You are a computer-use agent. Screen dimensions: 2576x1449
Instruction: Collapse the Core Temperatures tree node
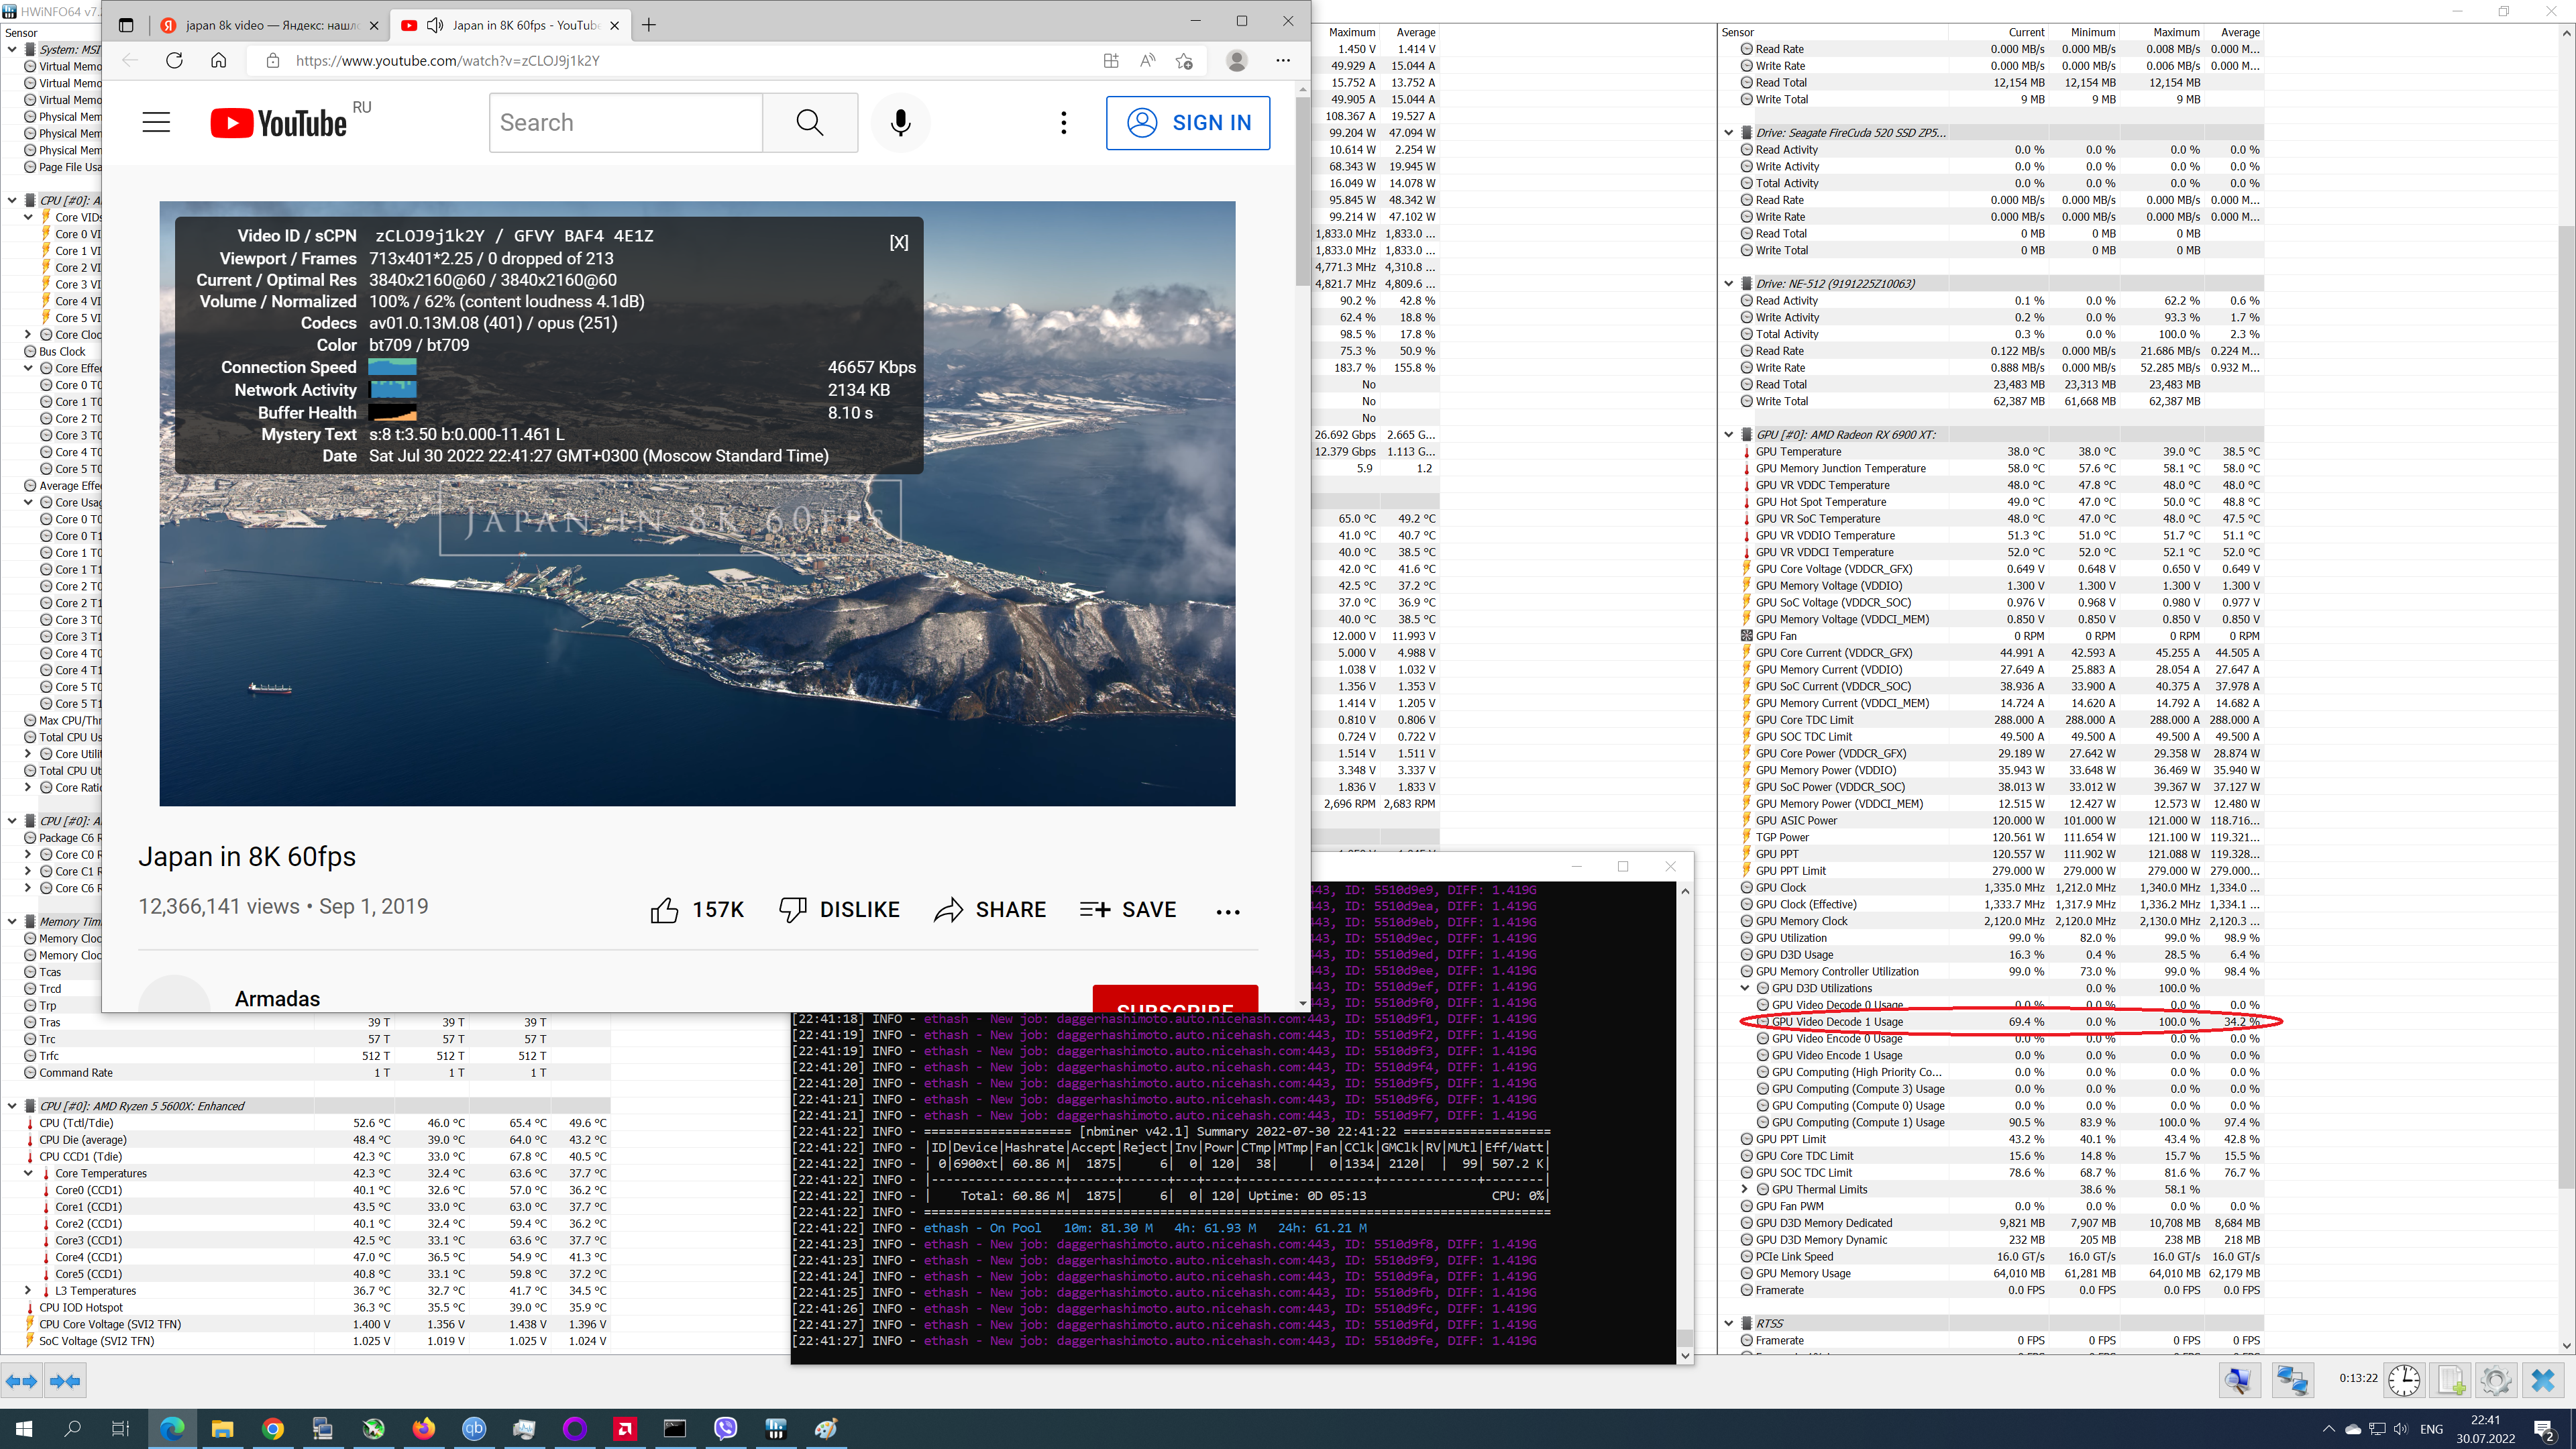pyautogui.click(x=28, y=1173)
